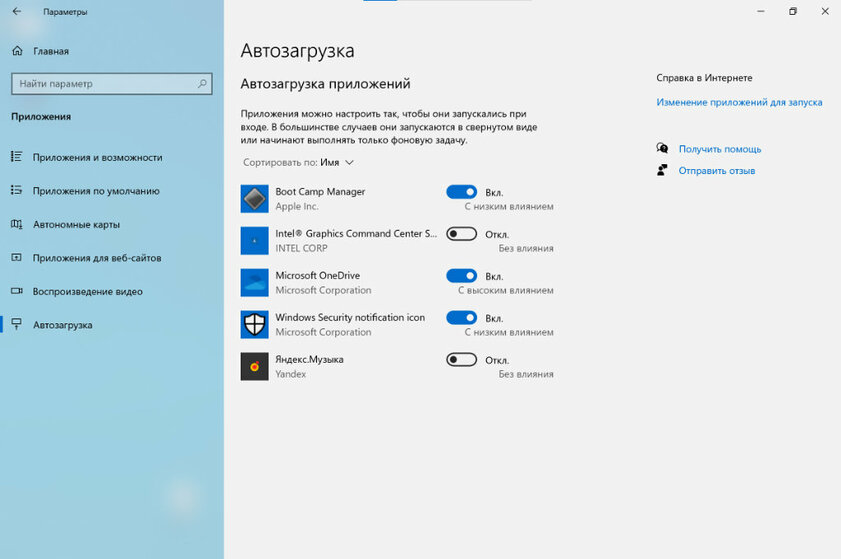Click the Yandex publisher text
The image size is (841, 559).
click(290, 374)
